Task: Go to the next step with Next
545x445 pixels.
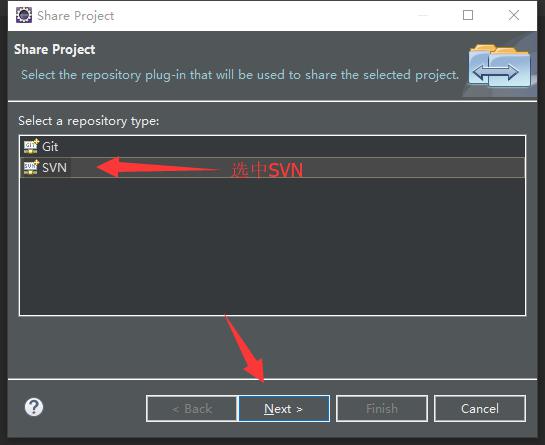Action: pos(284,408)
